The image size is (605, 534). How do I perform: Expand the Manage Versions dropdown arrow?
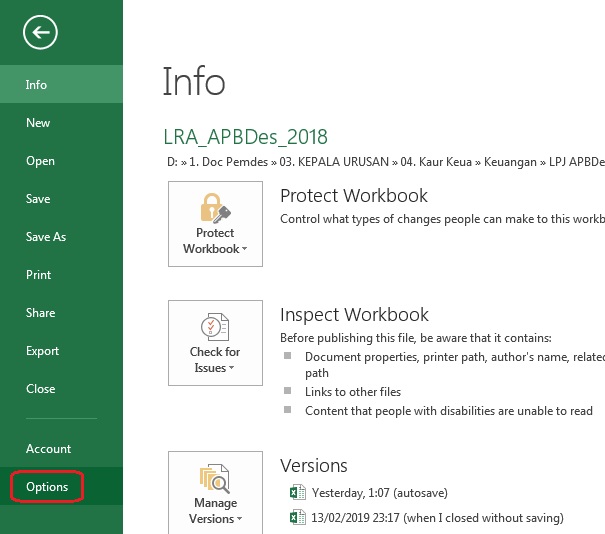tap(240, 519)
